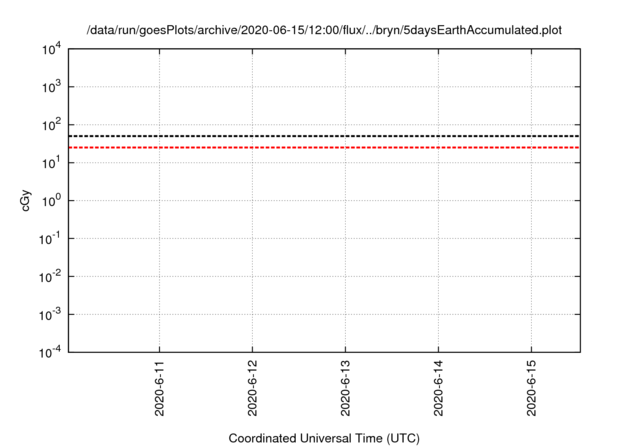
Task: Click the 2020-6-15 date label
Action: click(x=531, y=388)
